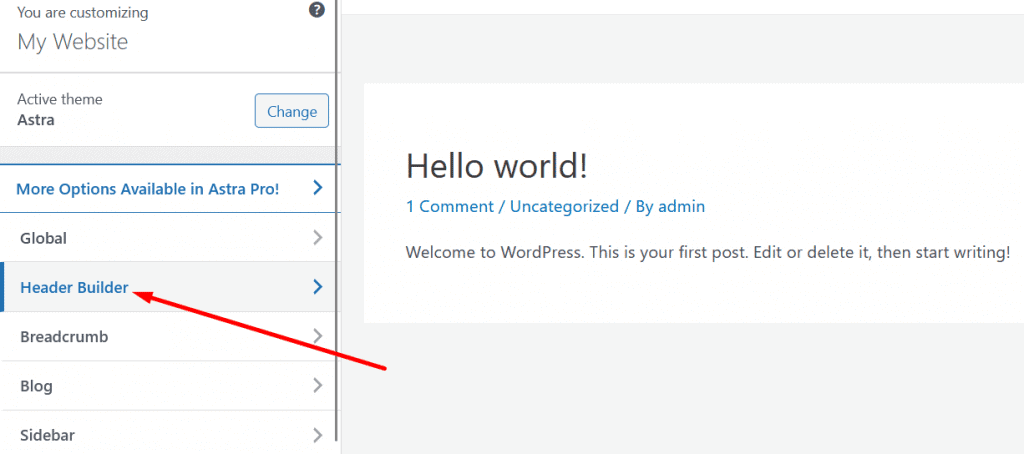
Task: Open More Options Available in Astra Pro
Action: click(170, 189)
